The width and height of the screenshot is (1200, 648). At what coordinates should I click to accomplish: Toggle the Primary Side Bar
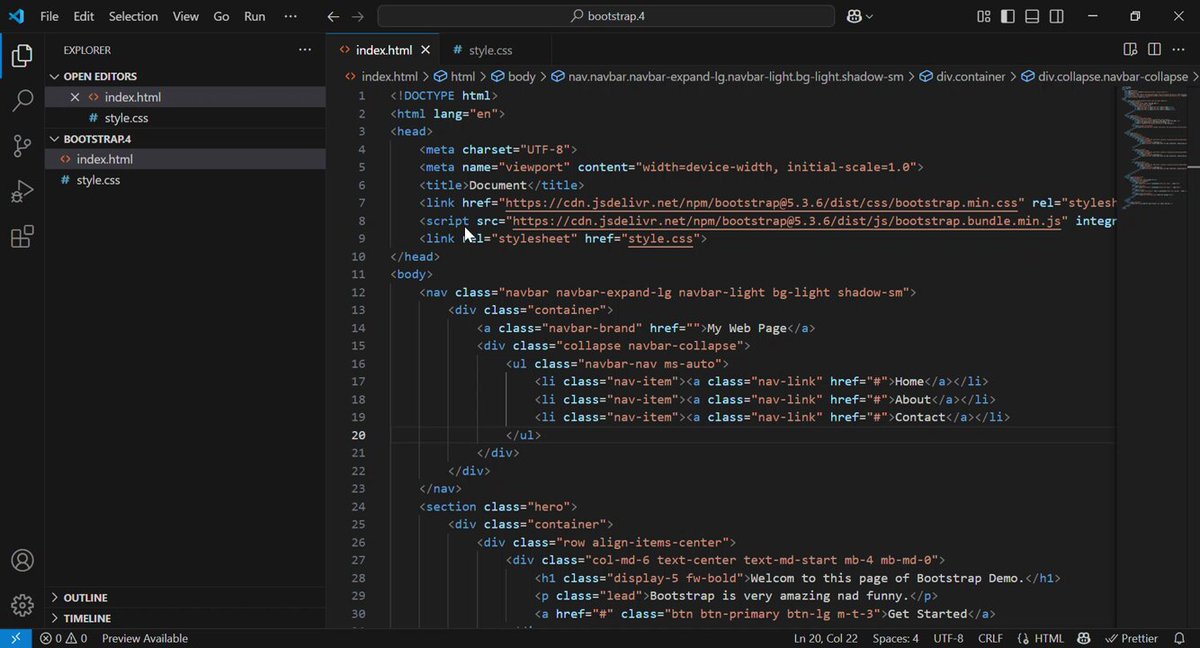1008,16
